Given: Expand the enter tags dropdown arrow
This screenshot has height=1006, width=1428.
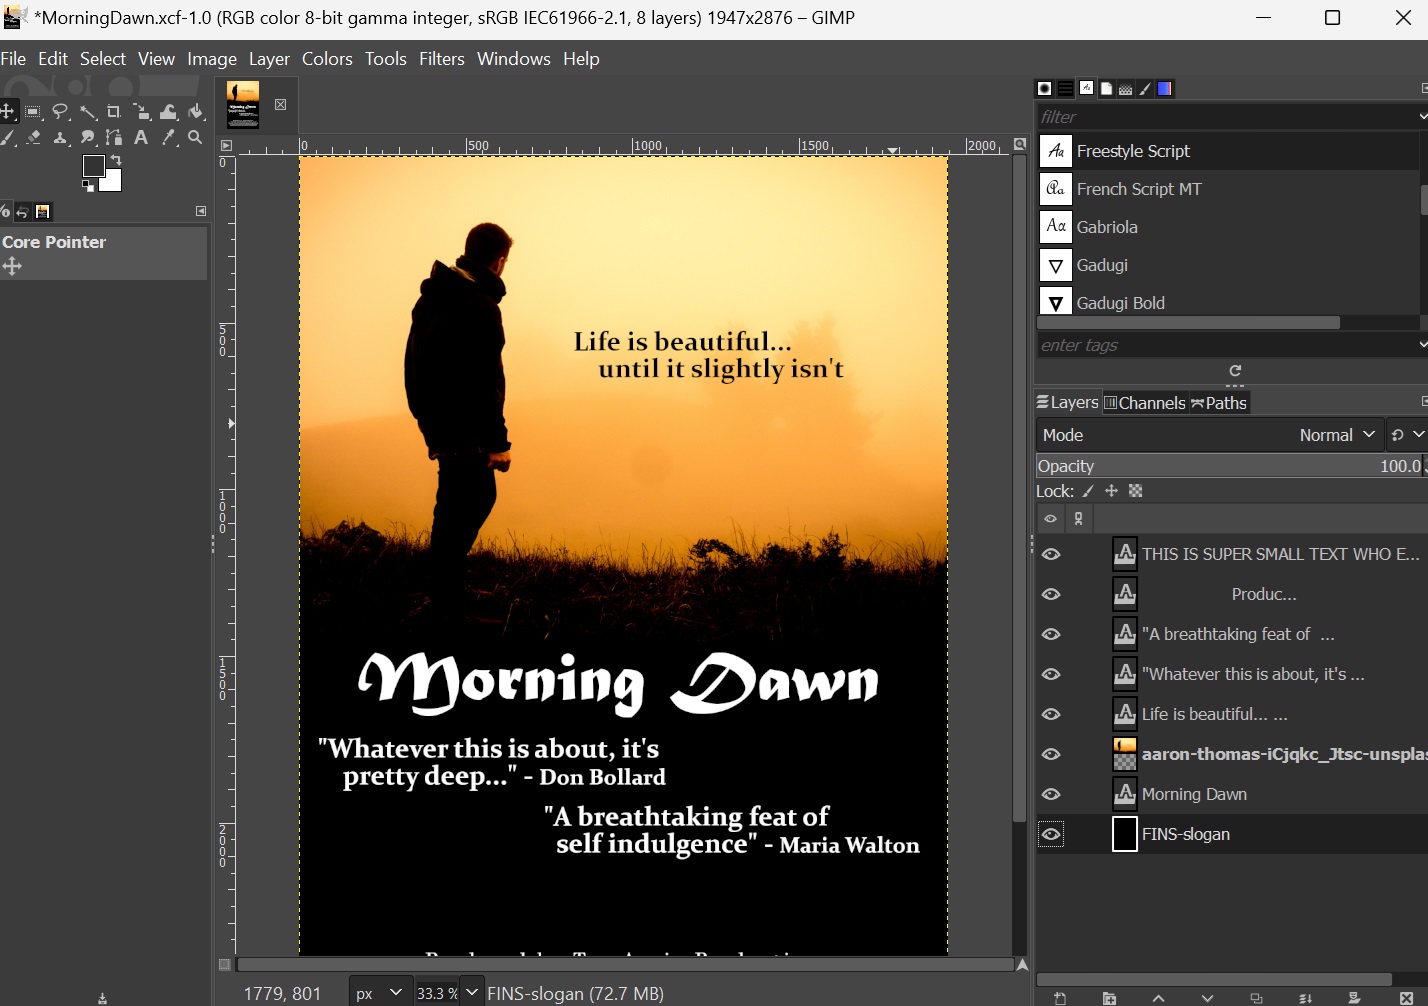Looking at the screenshot, I should [1423, 345].
